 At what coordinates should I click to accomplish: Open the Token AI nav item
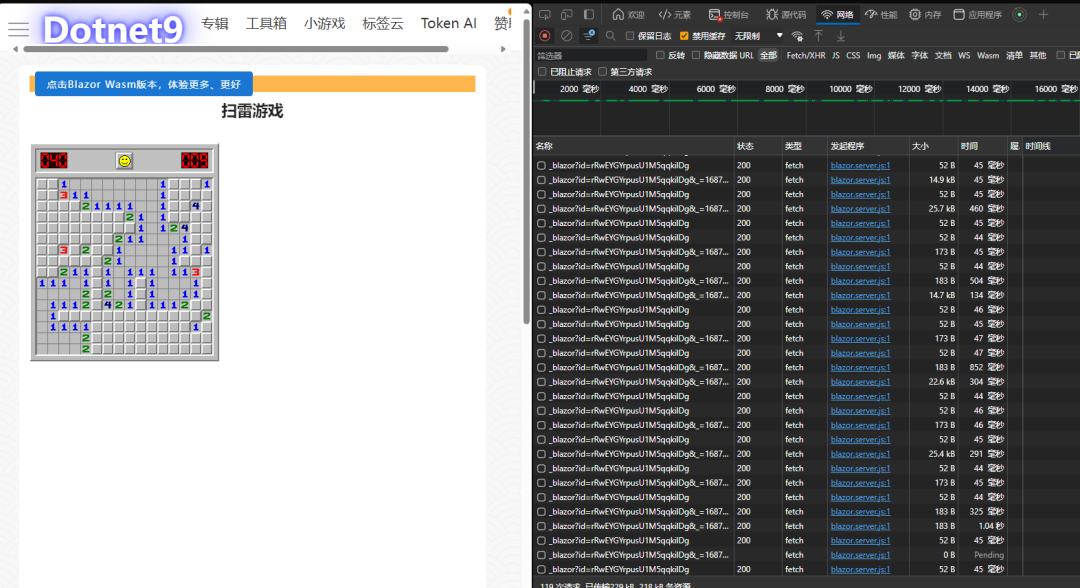(x=448, y=23)
